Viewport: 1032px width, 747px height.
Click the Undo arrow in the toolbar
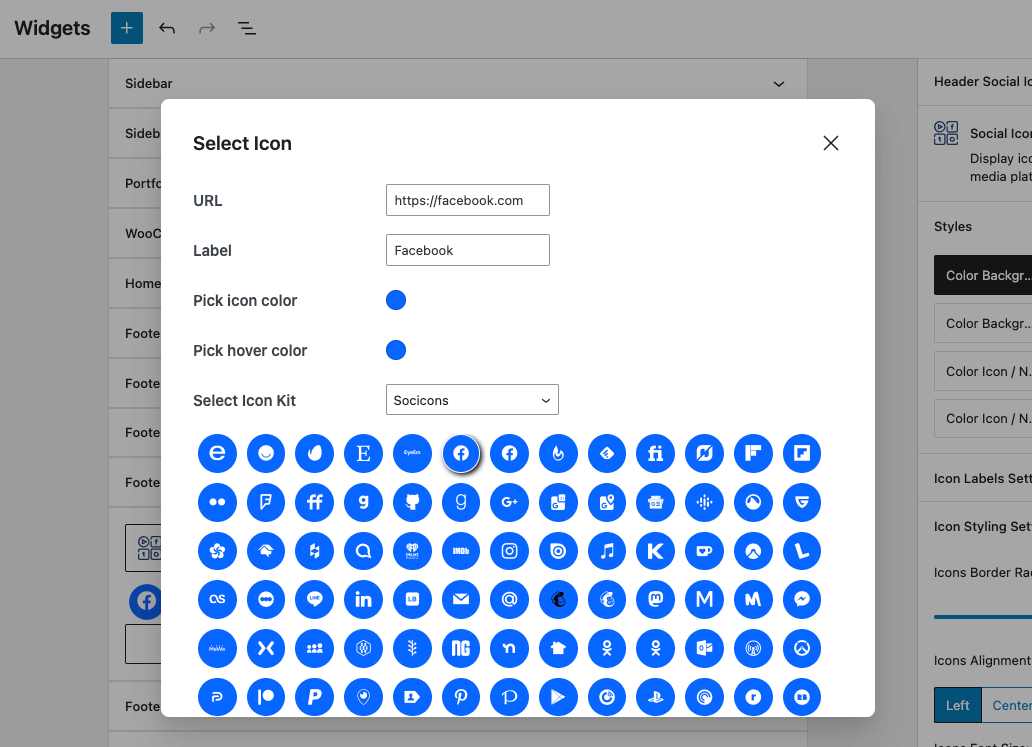tap(167, 28)
